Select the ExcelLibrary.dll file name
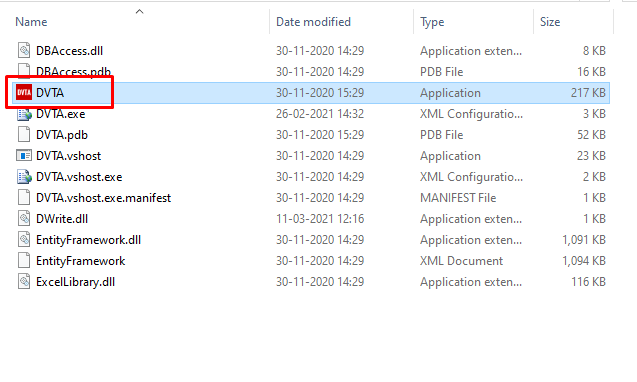637x382 pixels. pos(76,282)
